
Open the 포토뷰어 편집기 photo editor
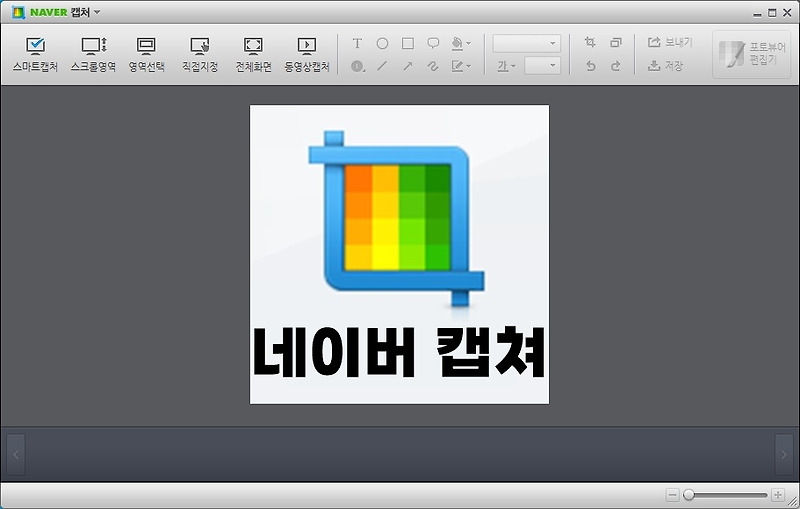pos(752,54)
